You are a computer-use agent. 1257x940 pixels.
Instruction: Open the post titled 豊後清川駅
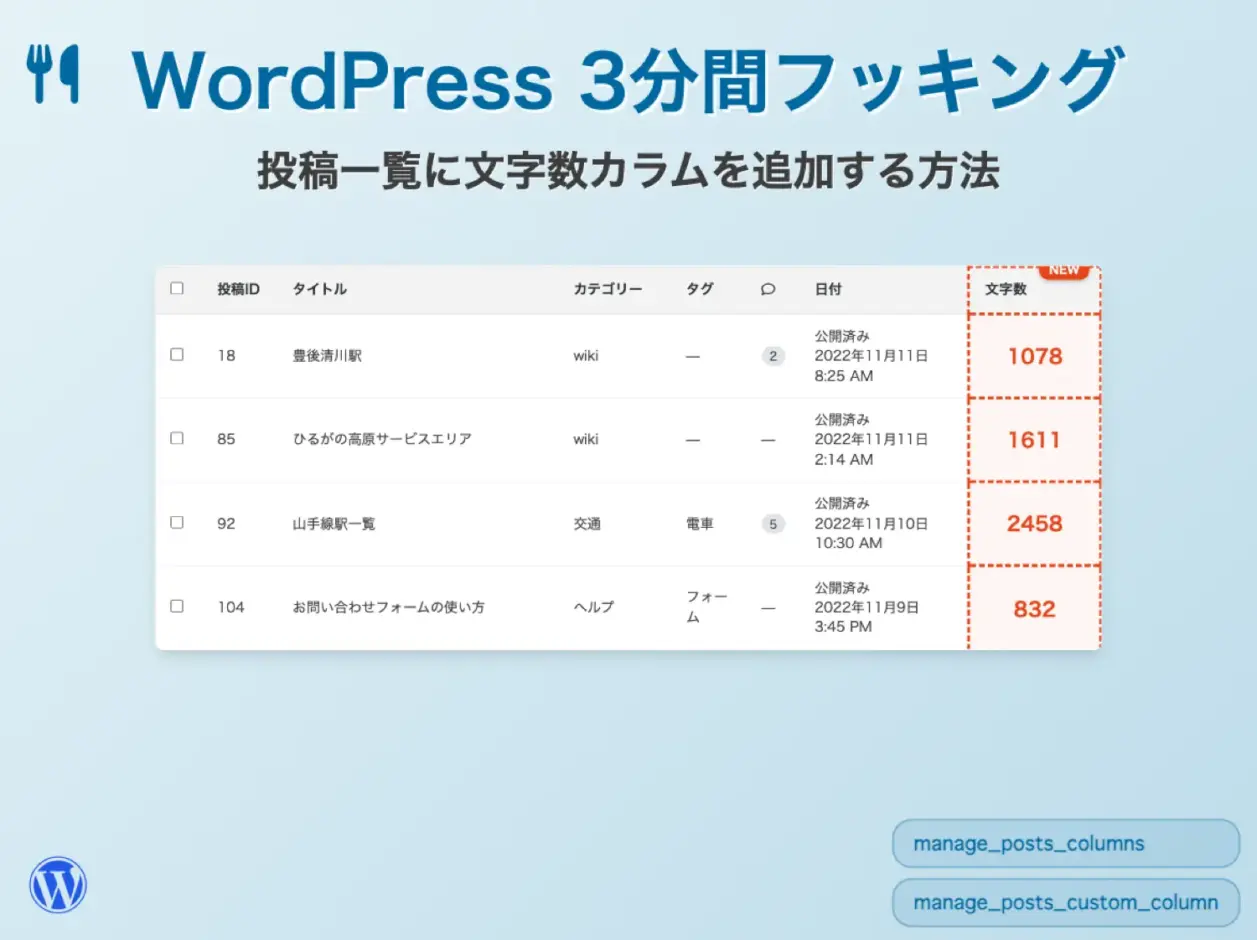pyautogui.click(x=327, y=355)
